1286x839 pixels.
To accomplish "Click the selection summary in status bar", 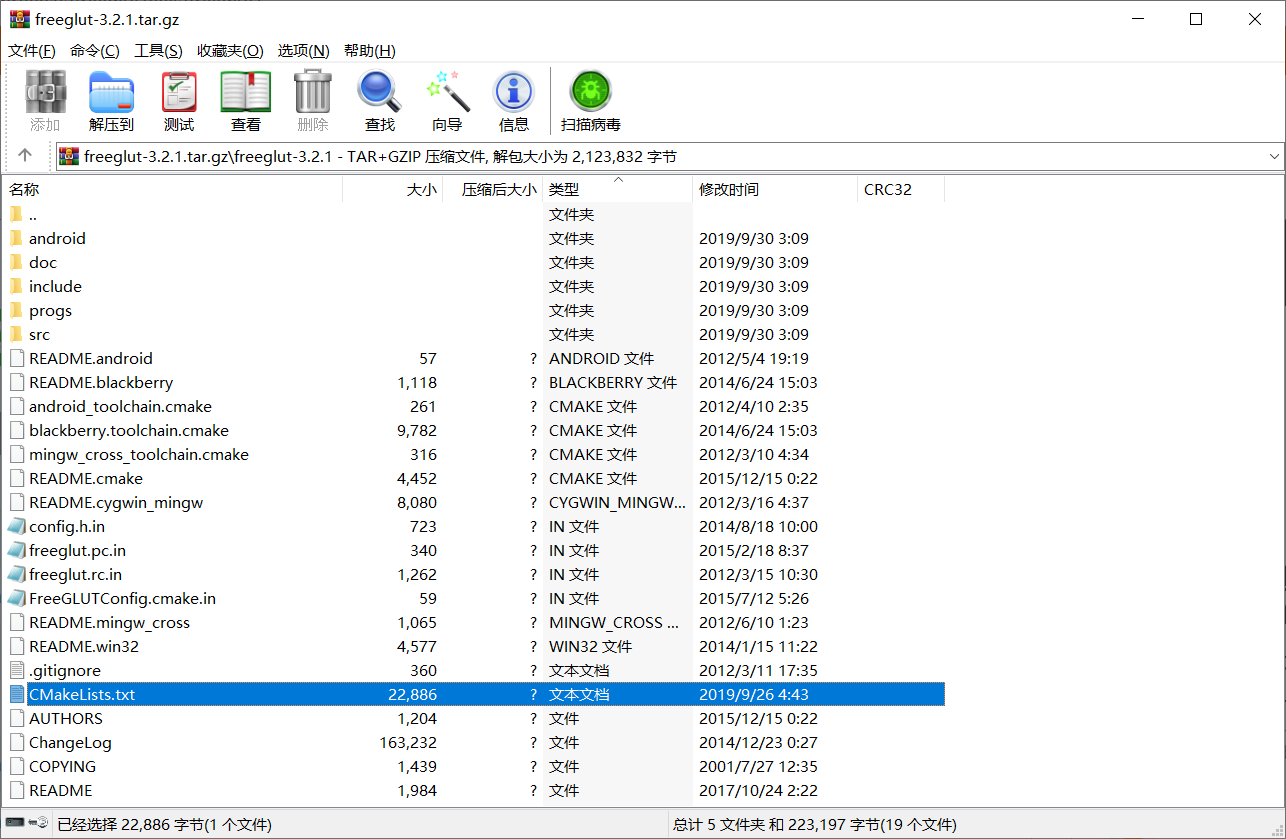I will 164,825.
